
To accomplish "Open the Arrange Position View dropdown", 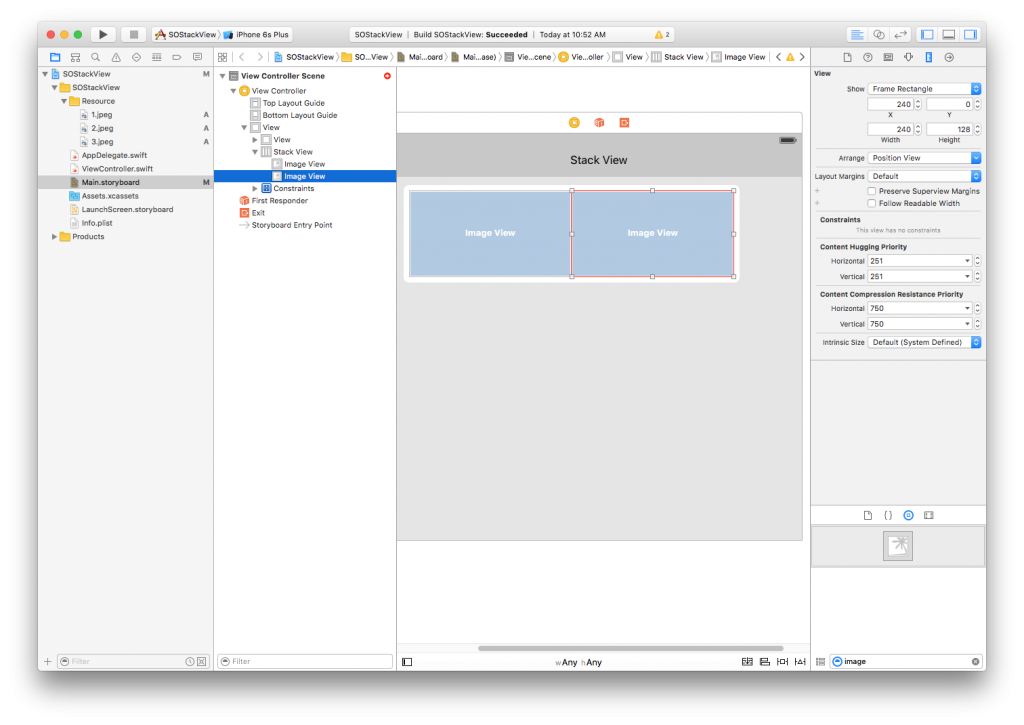I will [924, 158].
